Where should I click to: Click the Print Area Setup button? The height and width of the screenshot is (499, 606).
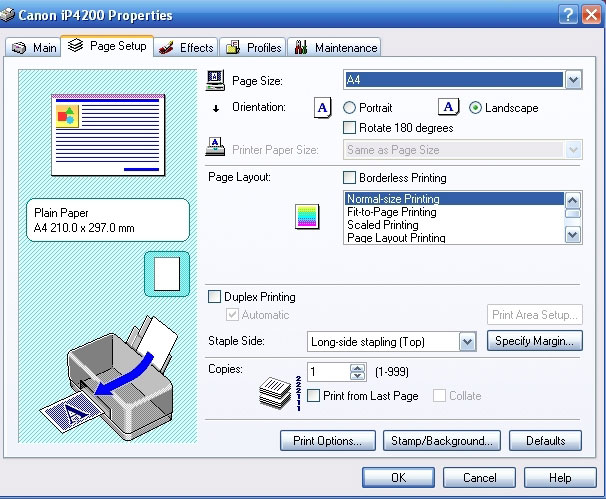[535, 315]
